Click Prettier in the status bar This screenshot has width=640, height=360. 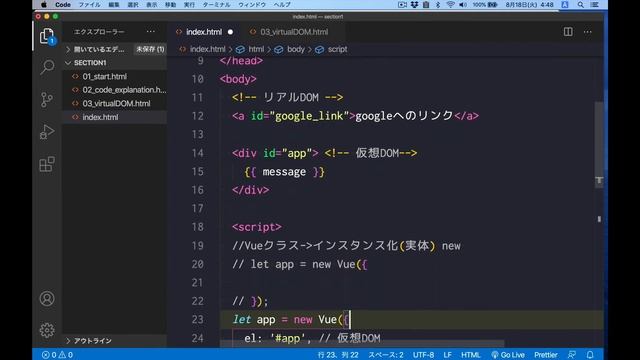pyautogui.click(x=546, y=355)
